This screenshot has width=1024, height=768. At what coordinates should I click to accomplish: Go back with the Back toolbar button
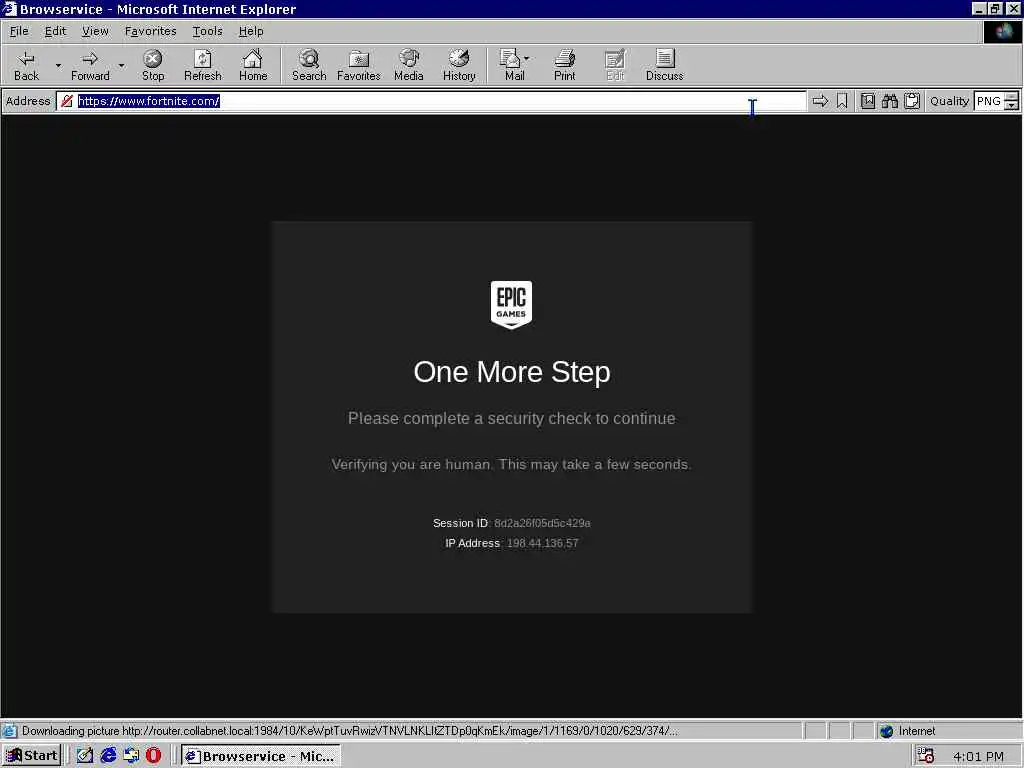tap(26, 65)
